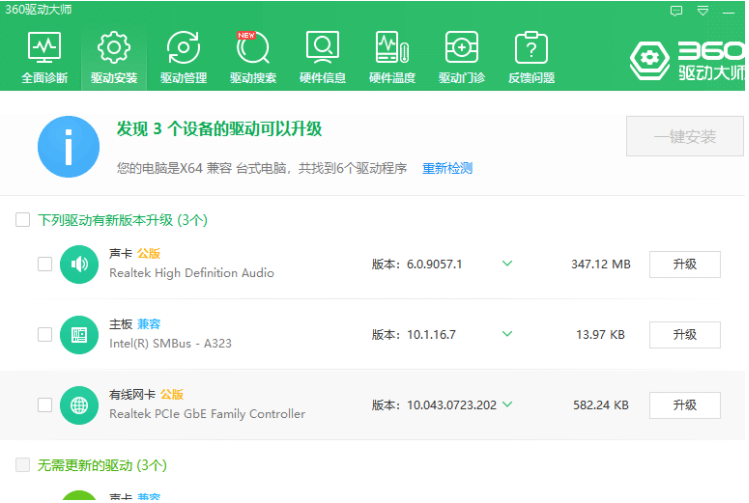Open the 硬件温度 temperature icon
749x503 pixels.
pyautogui.click(x=392, y=56)
